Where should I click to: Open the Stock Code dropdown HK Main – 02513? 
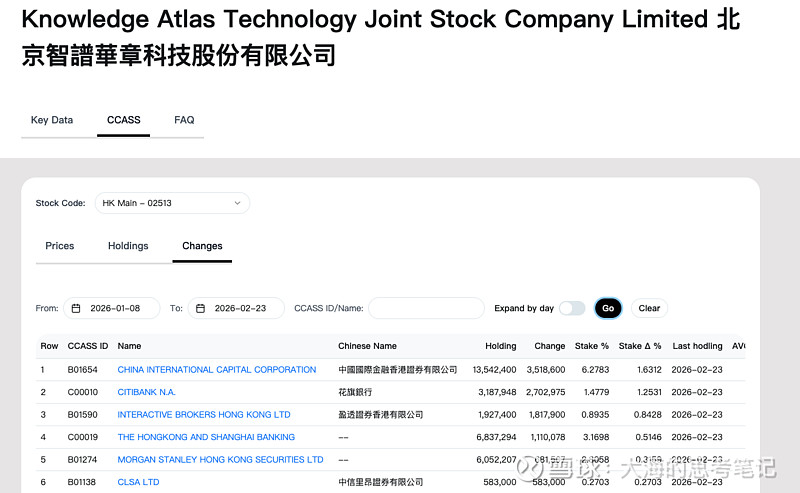click(172, 203)
